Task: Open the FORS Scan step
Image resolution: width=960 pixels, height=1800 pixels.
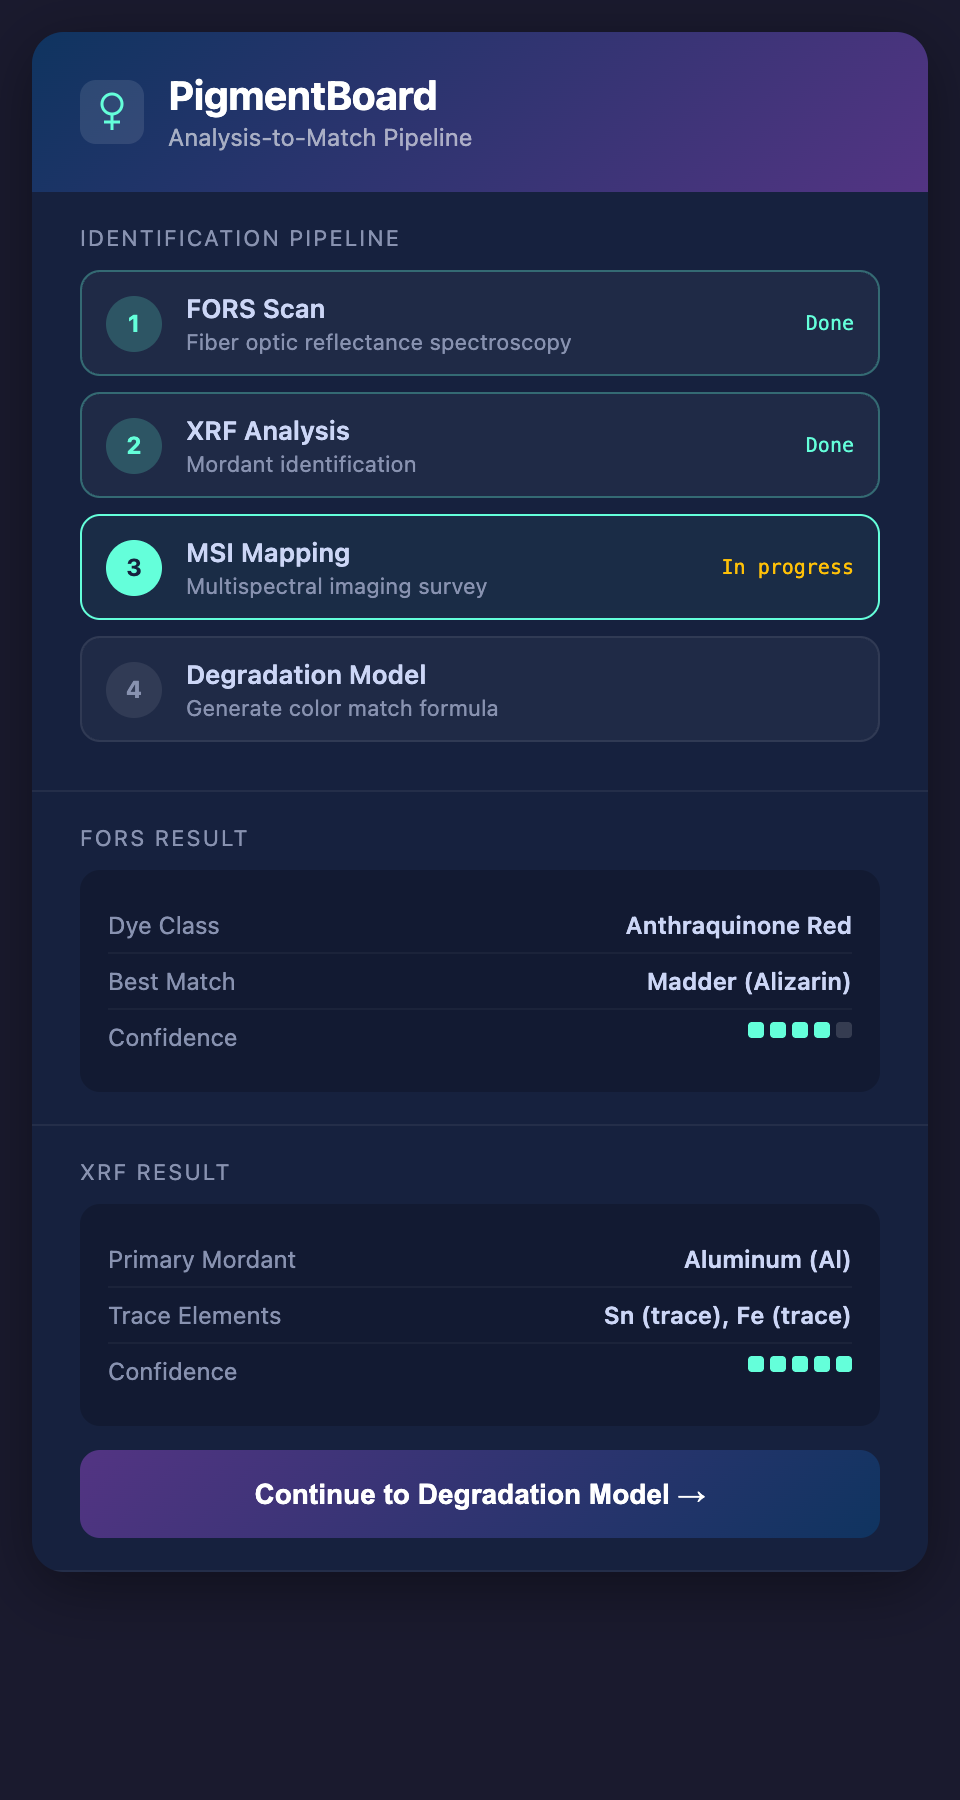Action: tap(480, 324)
